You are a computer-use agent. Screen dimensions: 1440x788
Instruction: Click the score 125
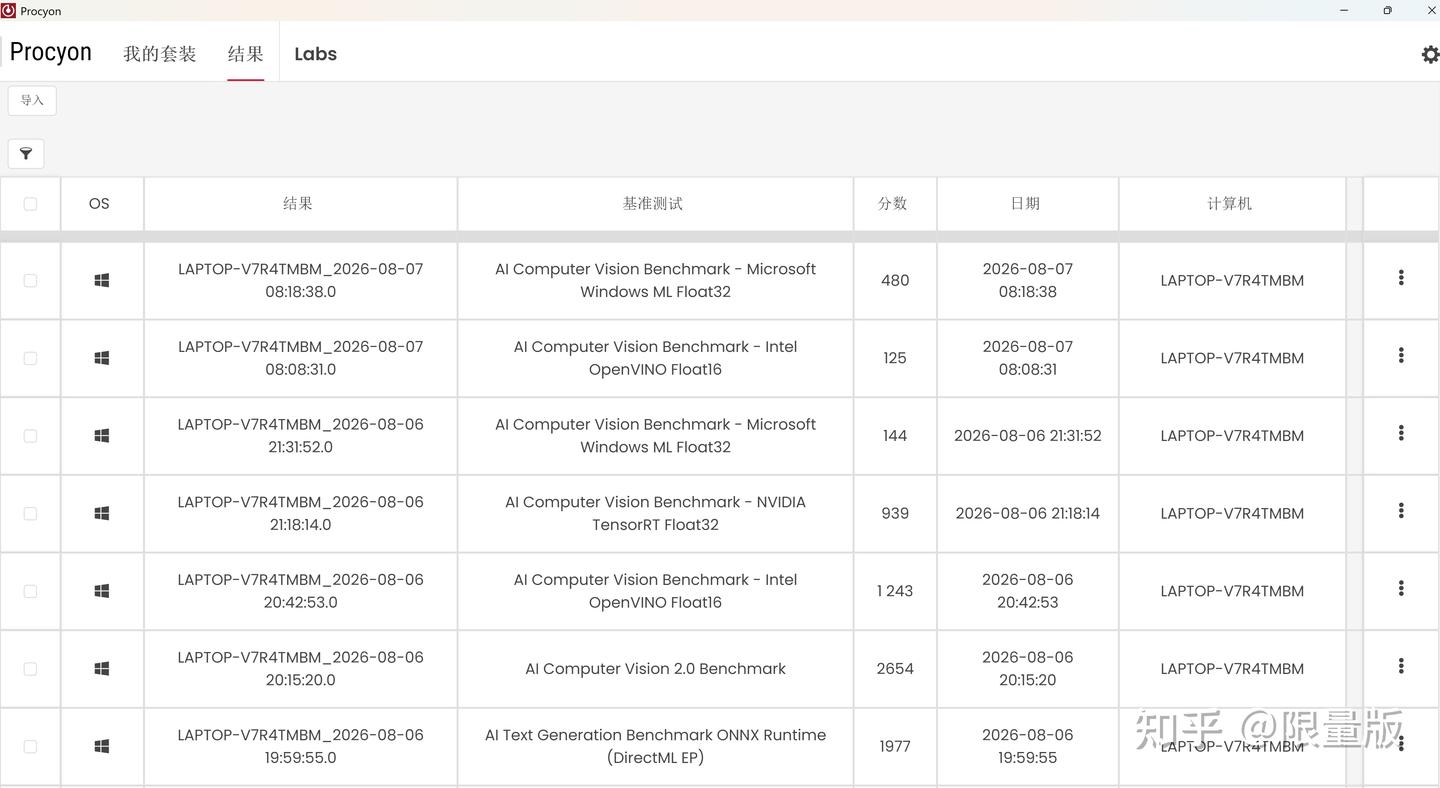(895, 358)
